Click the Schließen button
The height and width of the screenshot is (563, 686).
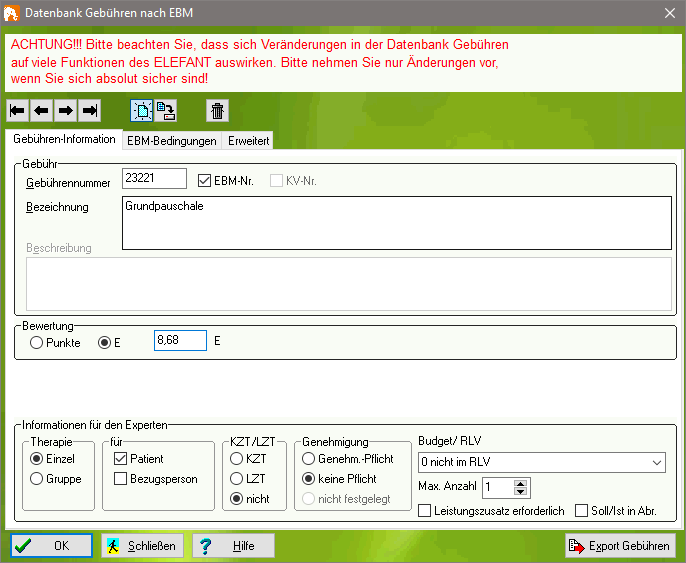[x=142, y=546]
